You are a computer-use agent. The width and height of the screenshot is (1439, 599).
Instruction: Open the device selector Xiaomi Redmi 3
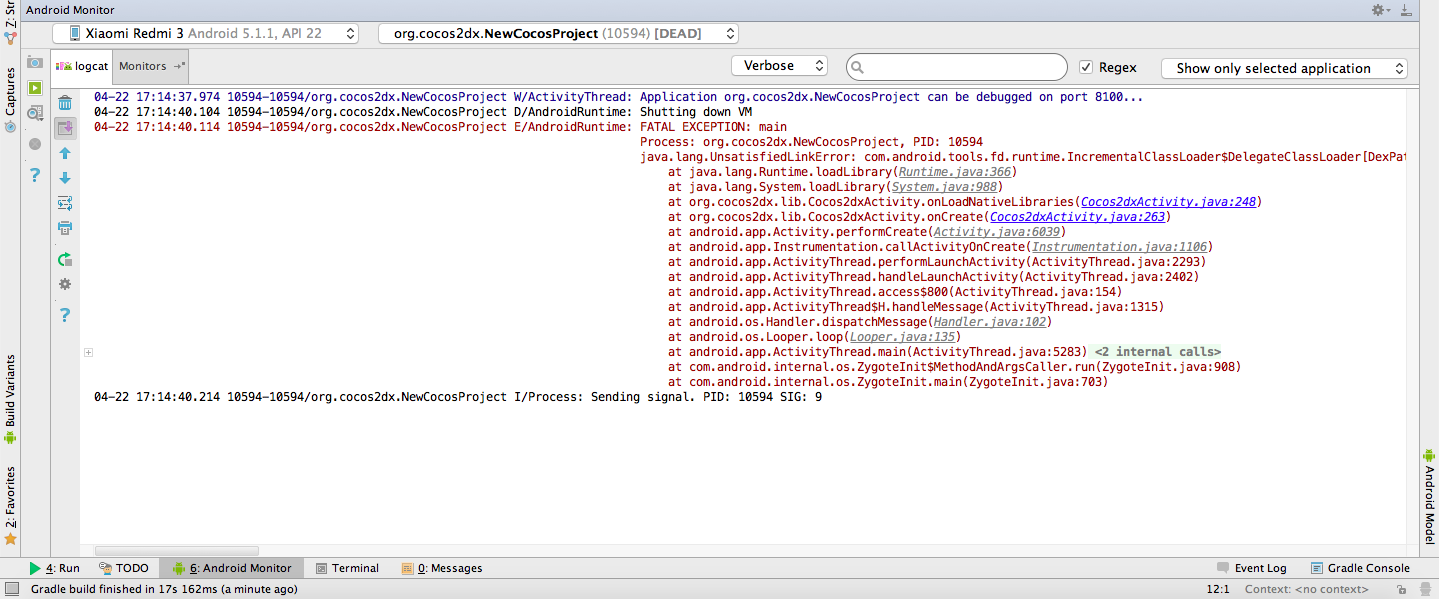click(205, 33)
